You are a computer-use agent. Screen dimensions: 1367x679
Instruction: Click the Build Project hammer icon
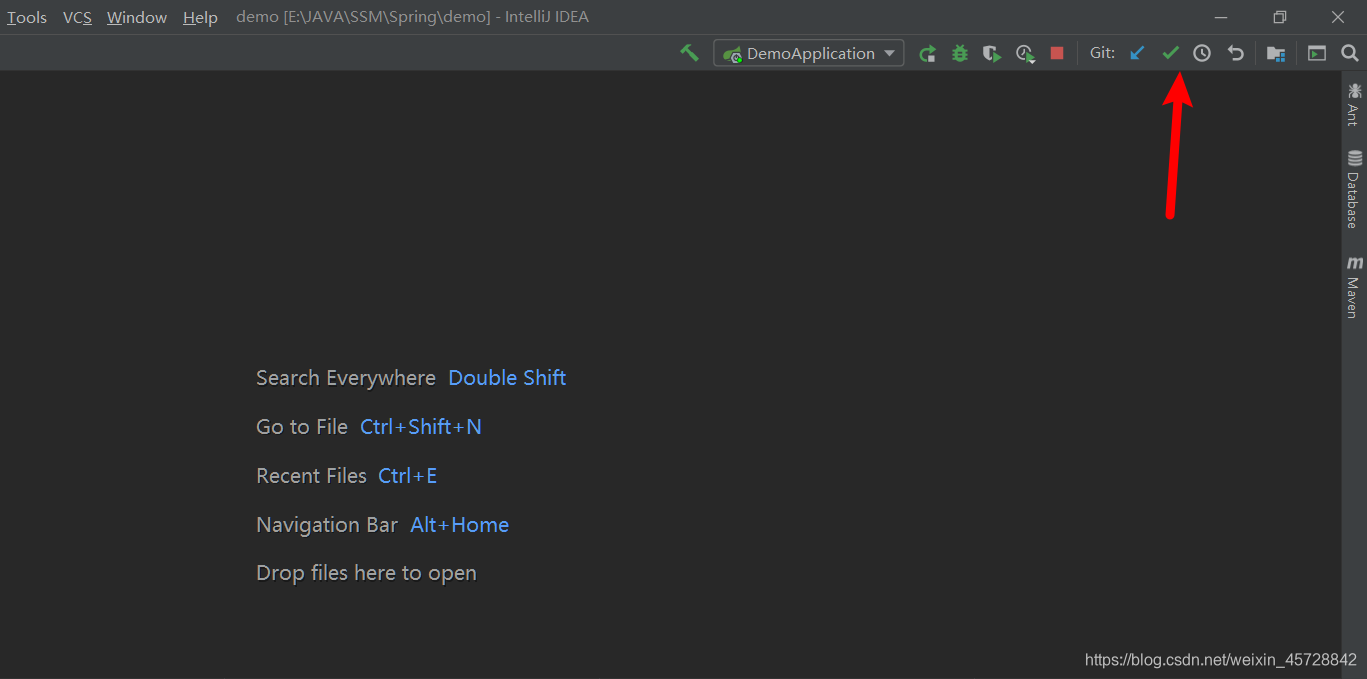click(689, 53)
